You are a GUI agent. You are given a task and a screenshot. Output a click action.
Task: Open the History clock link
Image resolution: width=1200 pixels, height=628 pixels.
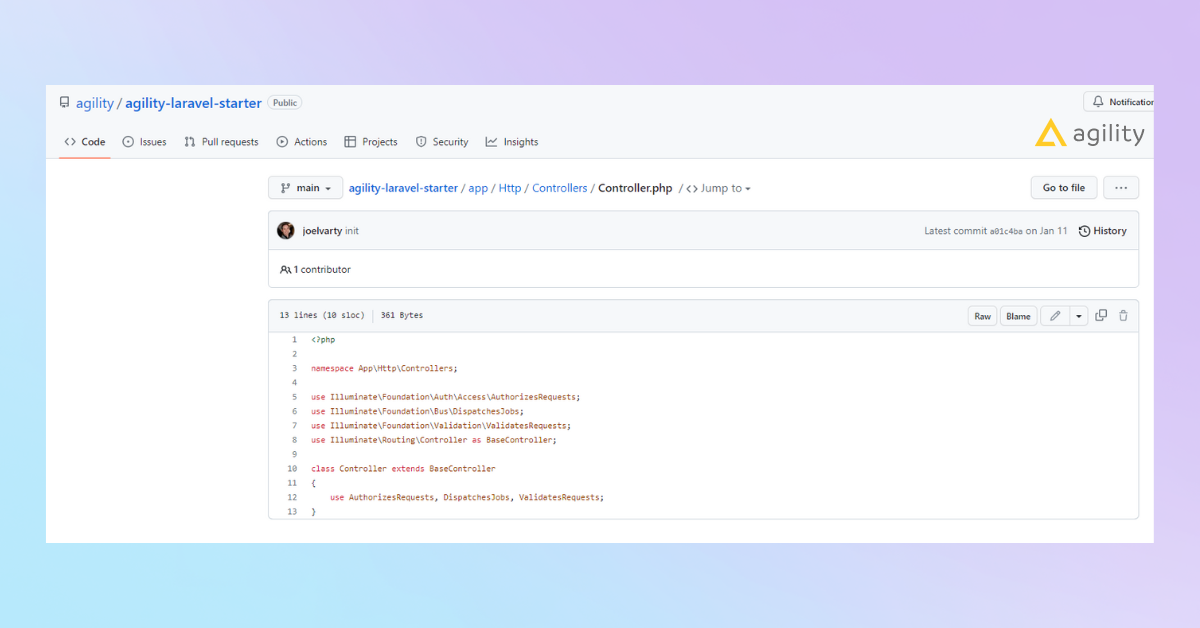pyautogui.click(x=1102, y=231)
